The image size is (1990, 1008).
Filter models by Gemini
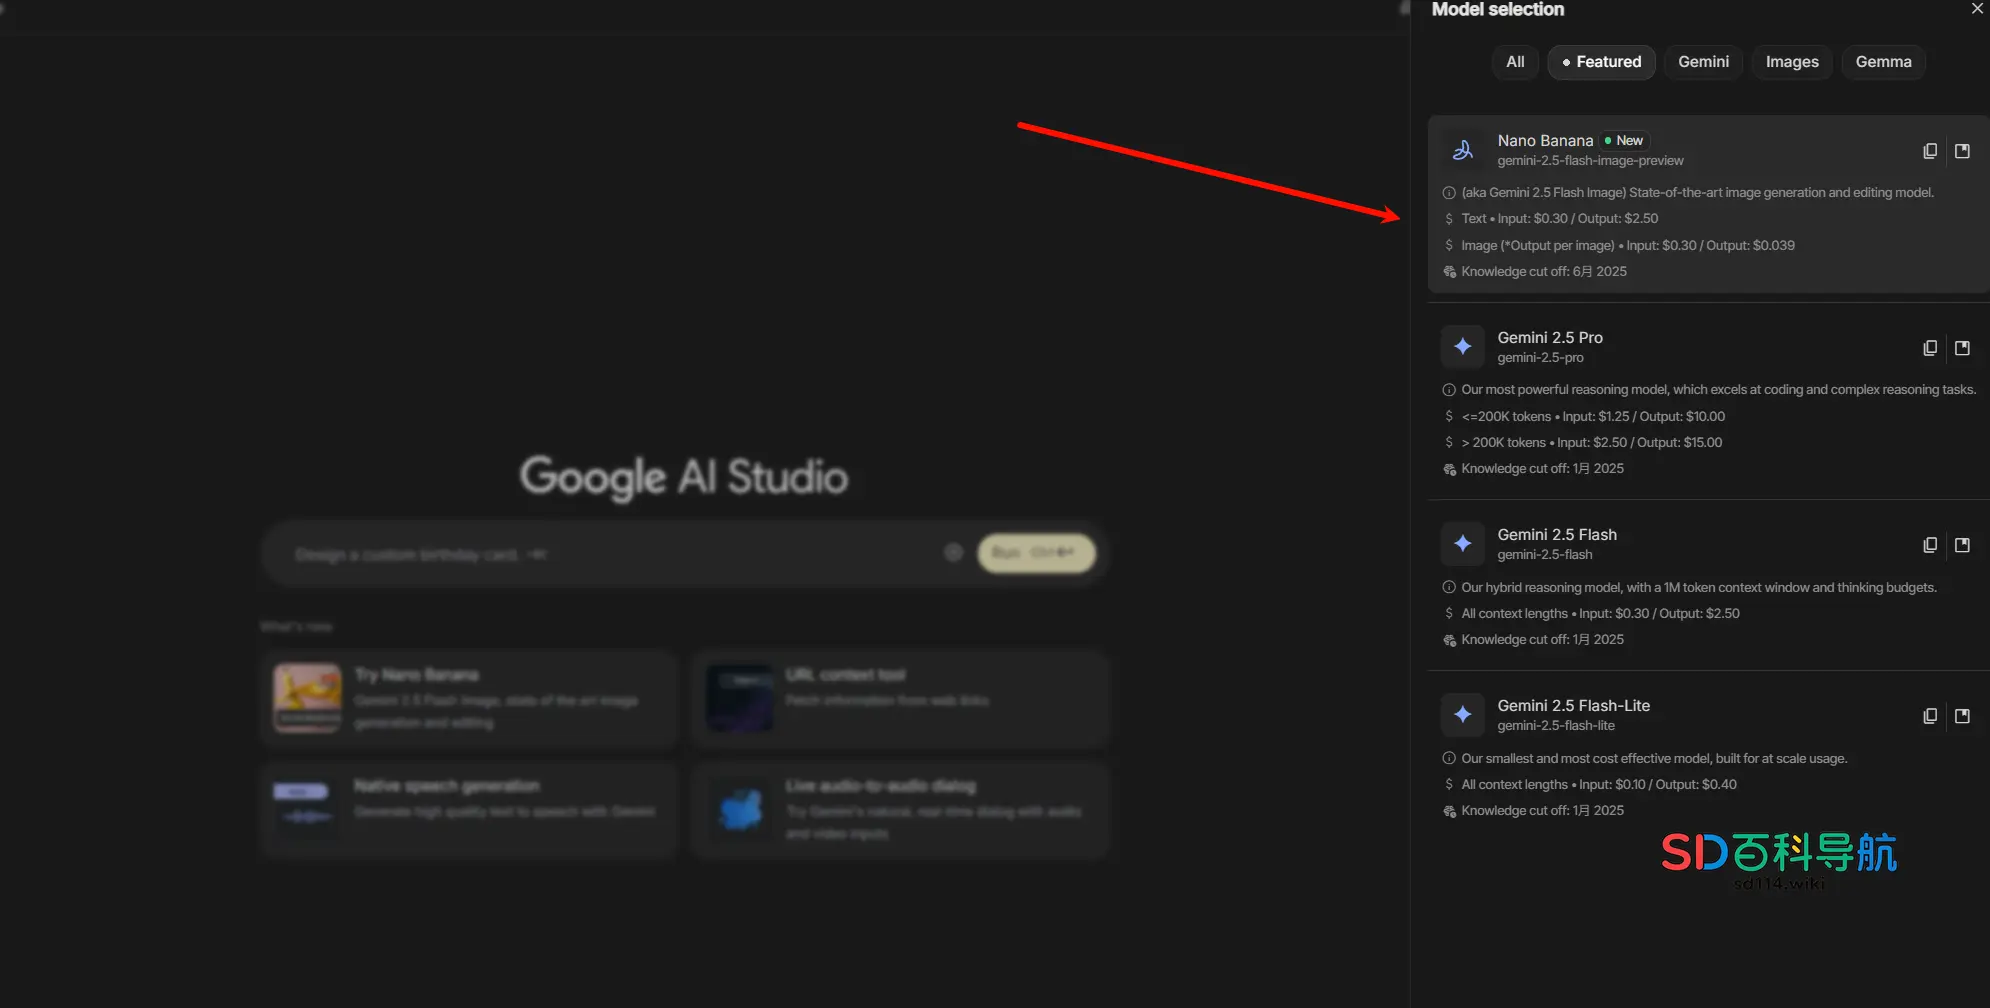pos(1703,62)
